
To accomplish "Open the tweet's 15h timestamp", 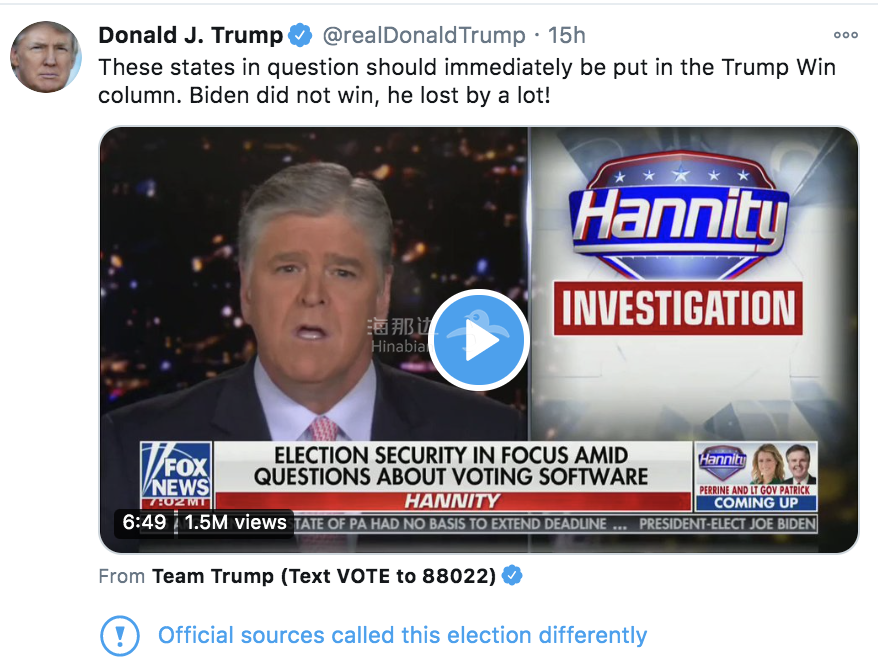I will (x=567, y=36).
